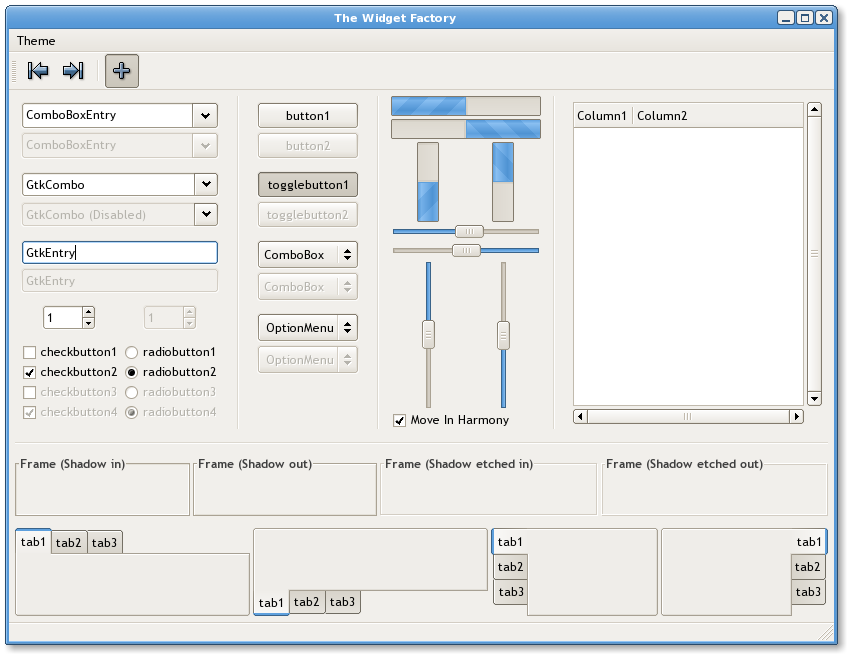Click the spin button's up arrow
The width and height of the screenshot is (847, 654).
coord(88,311)
